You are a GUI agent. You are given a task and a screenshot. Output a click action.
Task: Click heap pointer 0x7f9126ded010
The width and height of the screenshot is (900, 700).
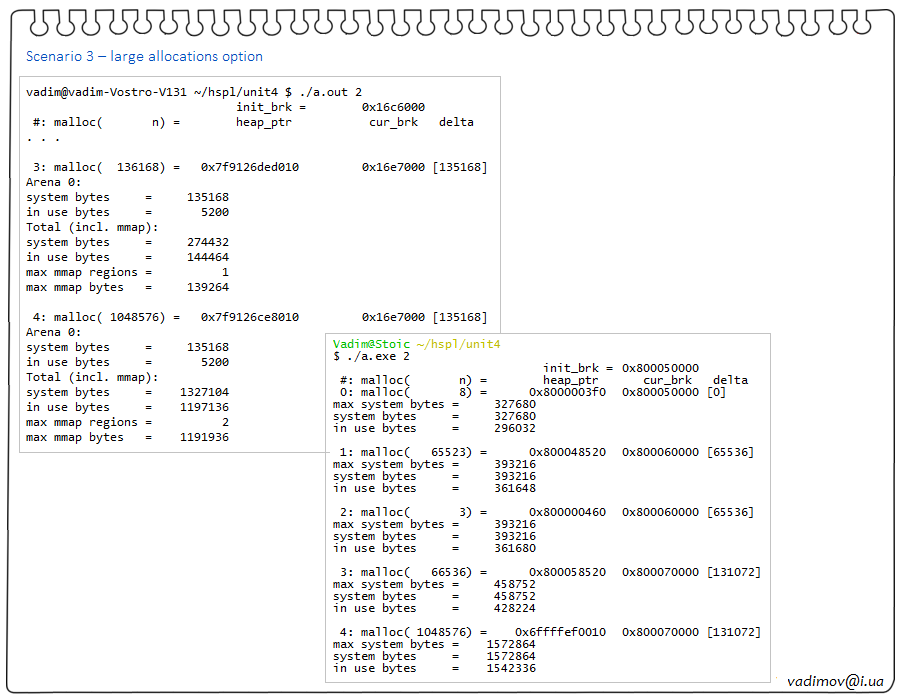[x=250, y=167]
